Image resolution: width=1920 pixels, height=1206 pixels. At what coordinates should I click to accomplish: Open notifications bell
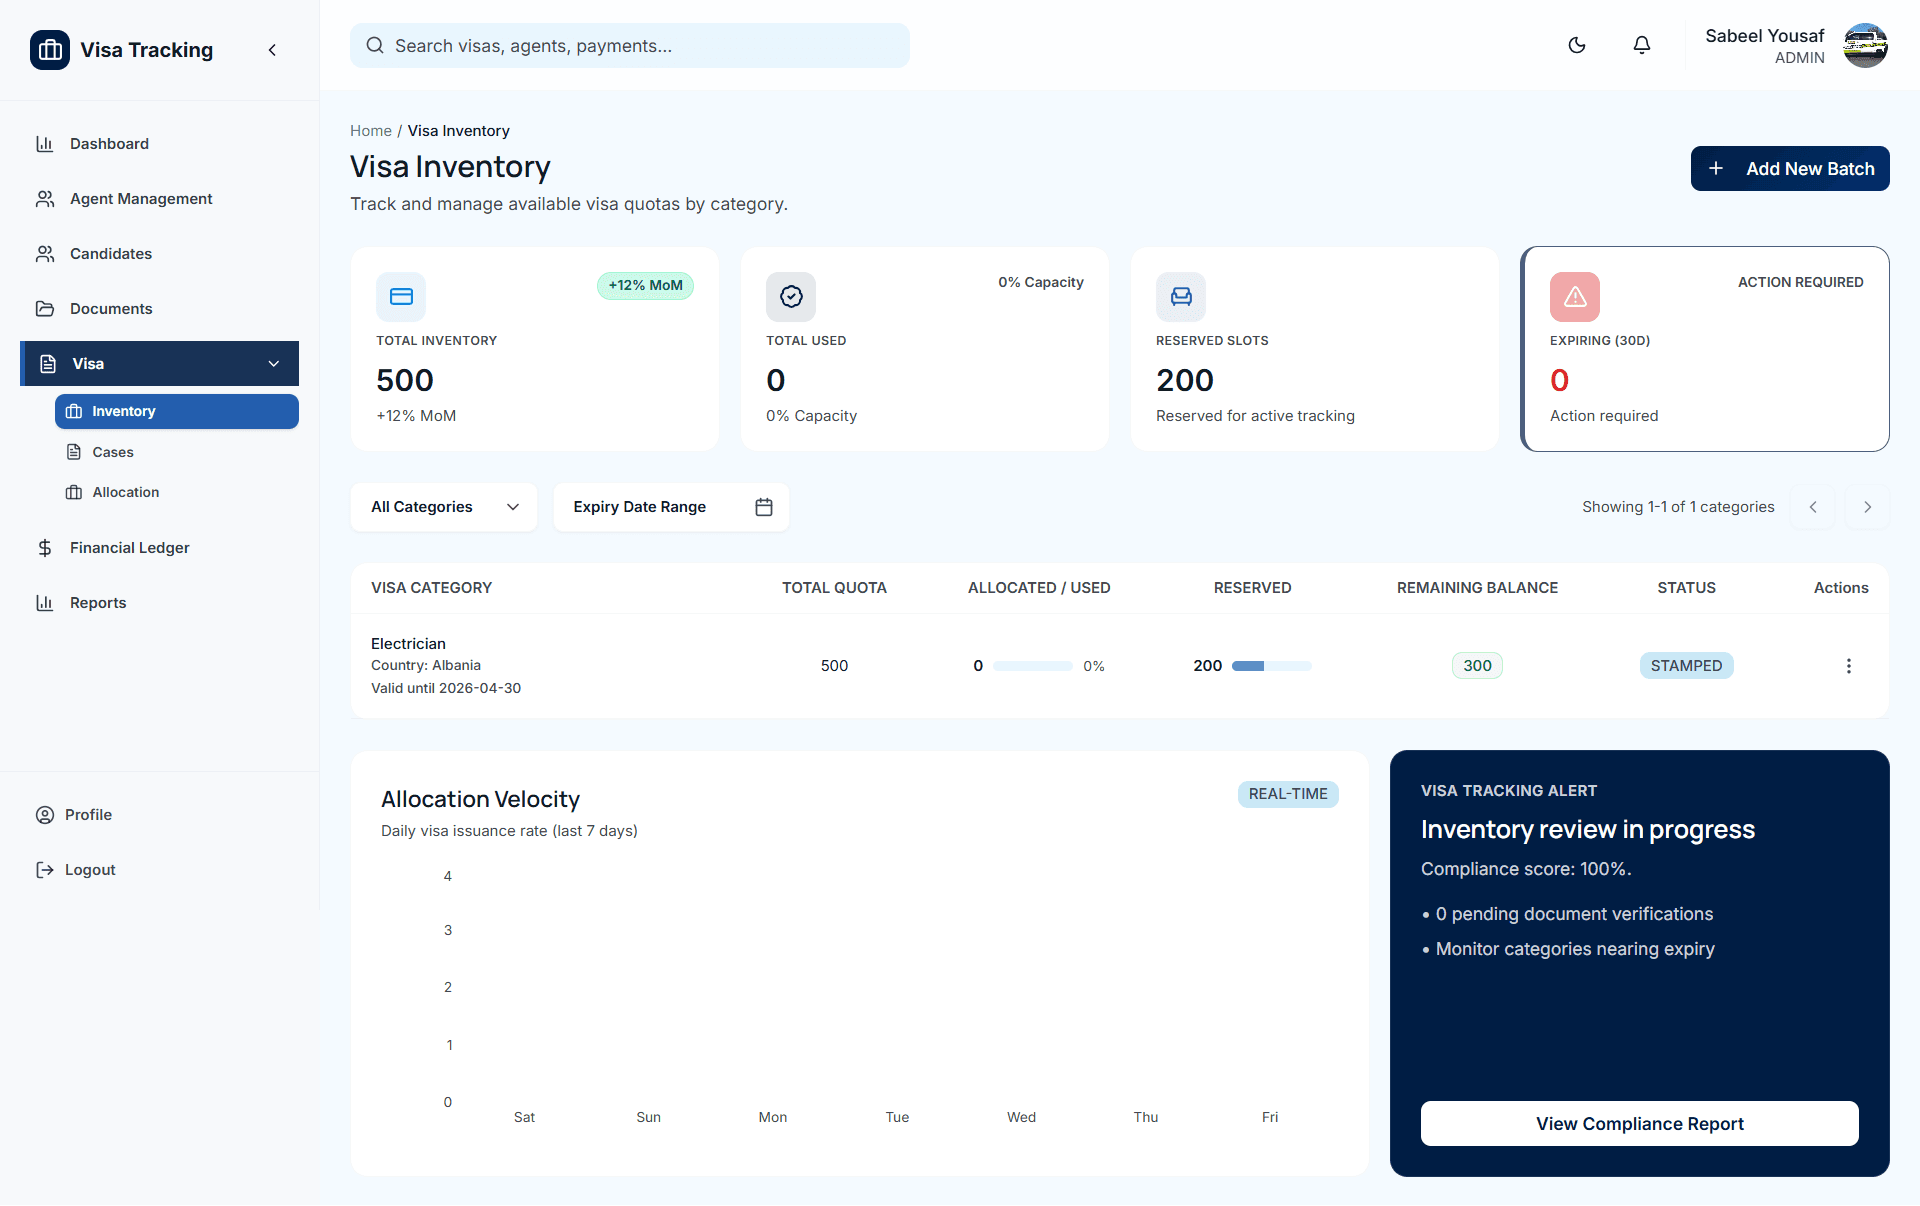coord(1642,45)
